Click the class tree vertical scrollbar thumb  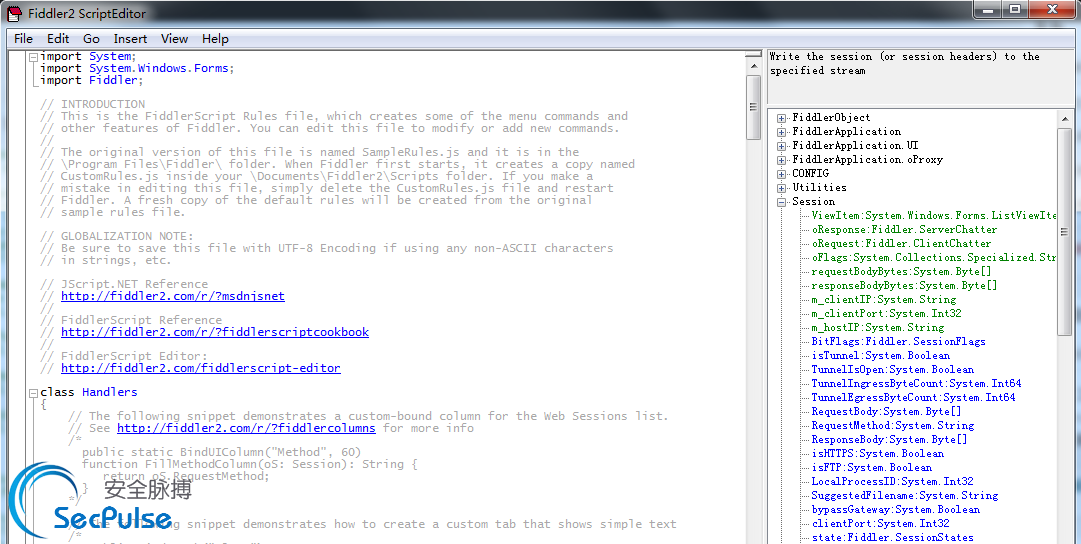[1064, 232]
